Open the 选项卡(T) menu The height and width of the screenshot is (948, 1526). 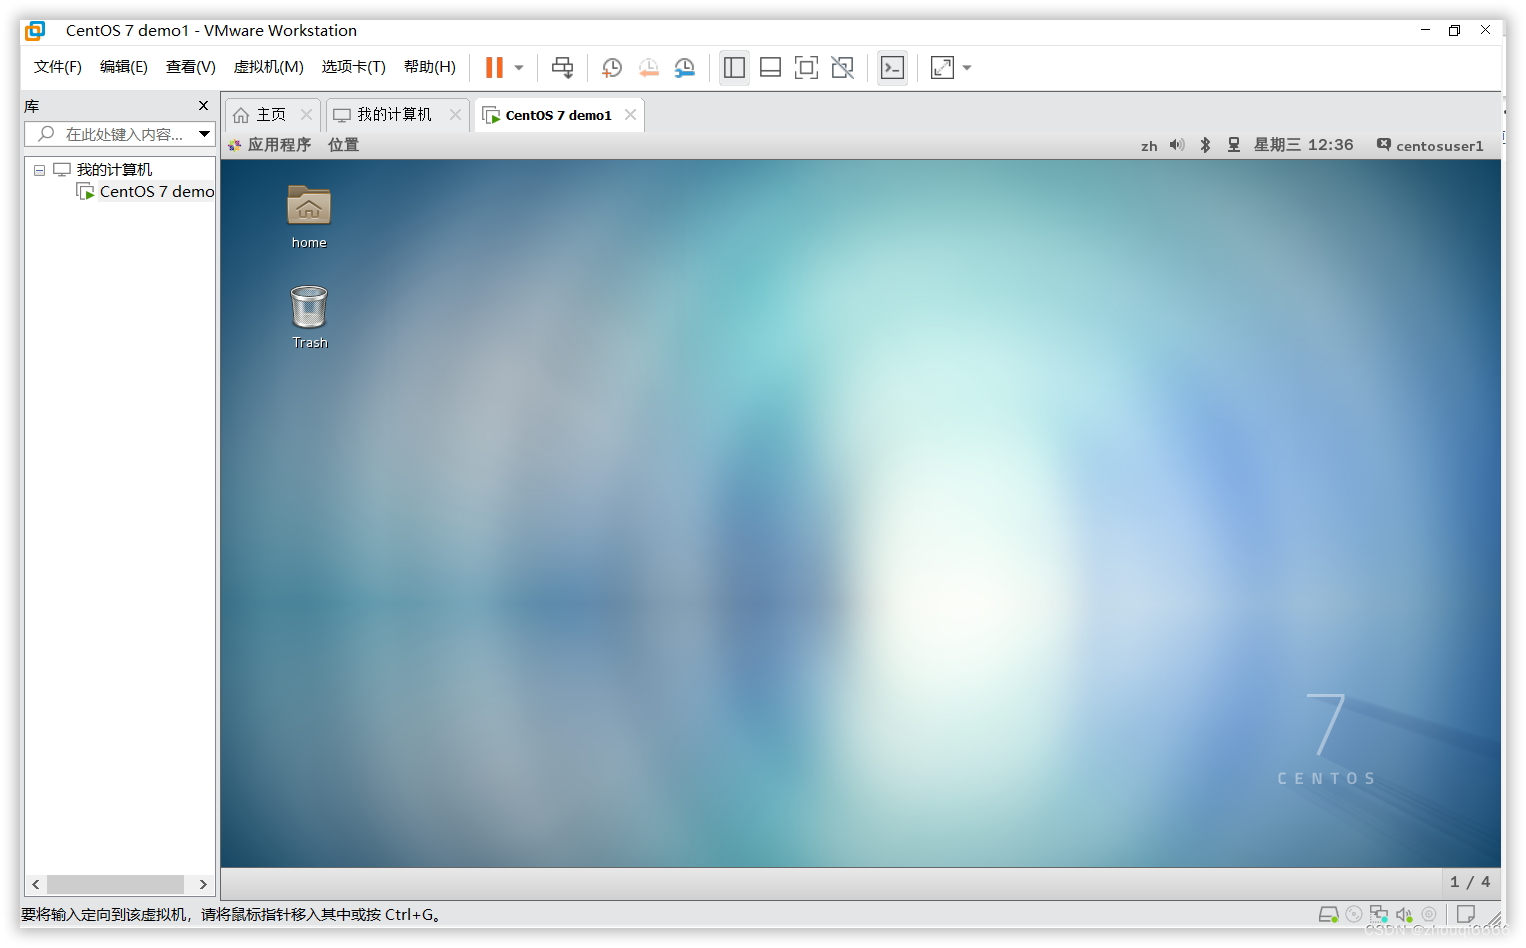pos(354,67)
